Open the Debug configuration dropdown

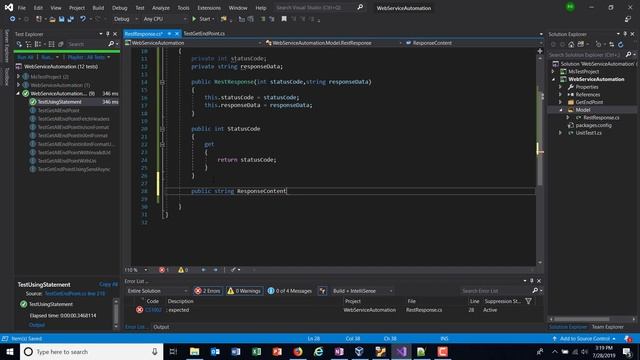(x=125, y=19)
